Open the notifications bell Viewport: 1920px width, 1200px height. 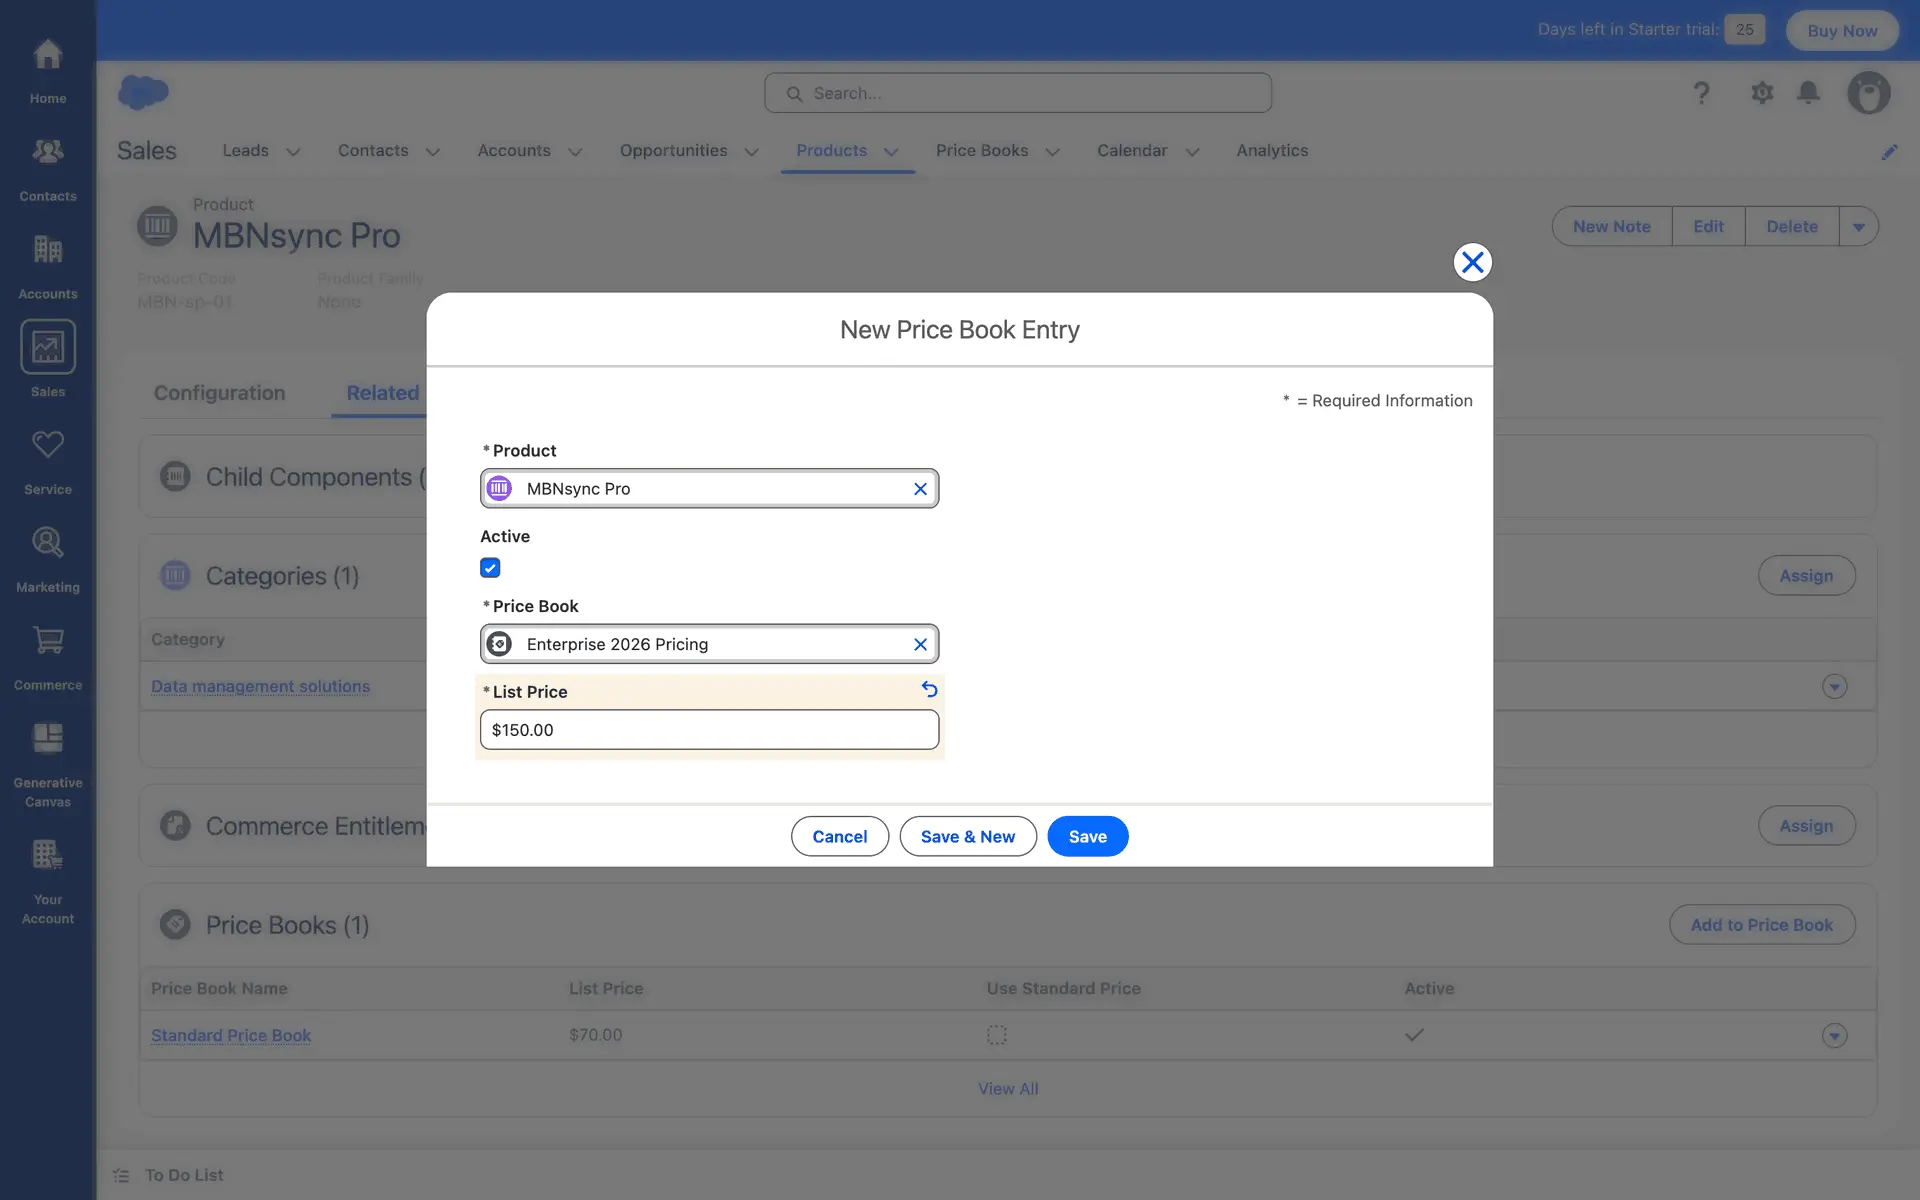(1808, 93)
